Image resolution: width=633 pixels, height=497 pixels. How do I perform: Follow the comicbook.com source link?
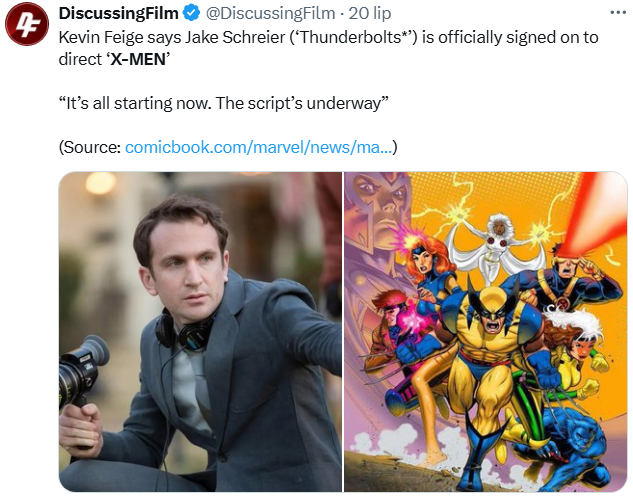258,147
